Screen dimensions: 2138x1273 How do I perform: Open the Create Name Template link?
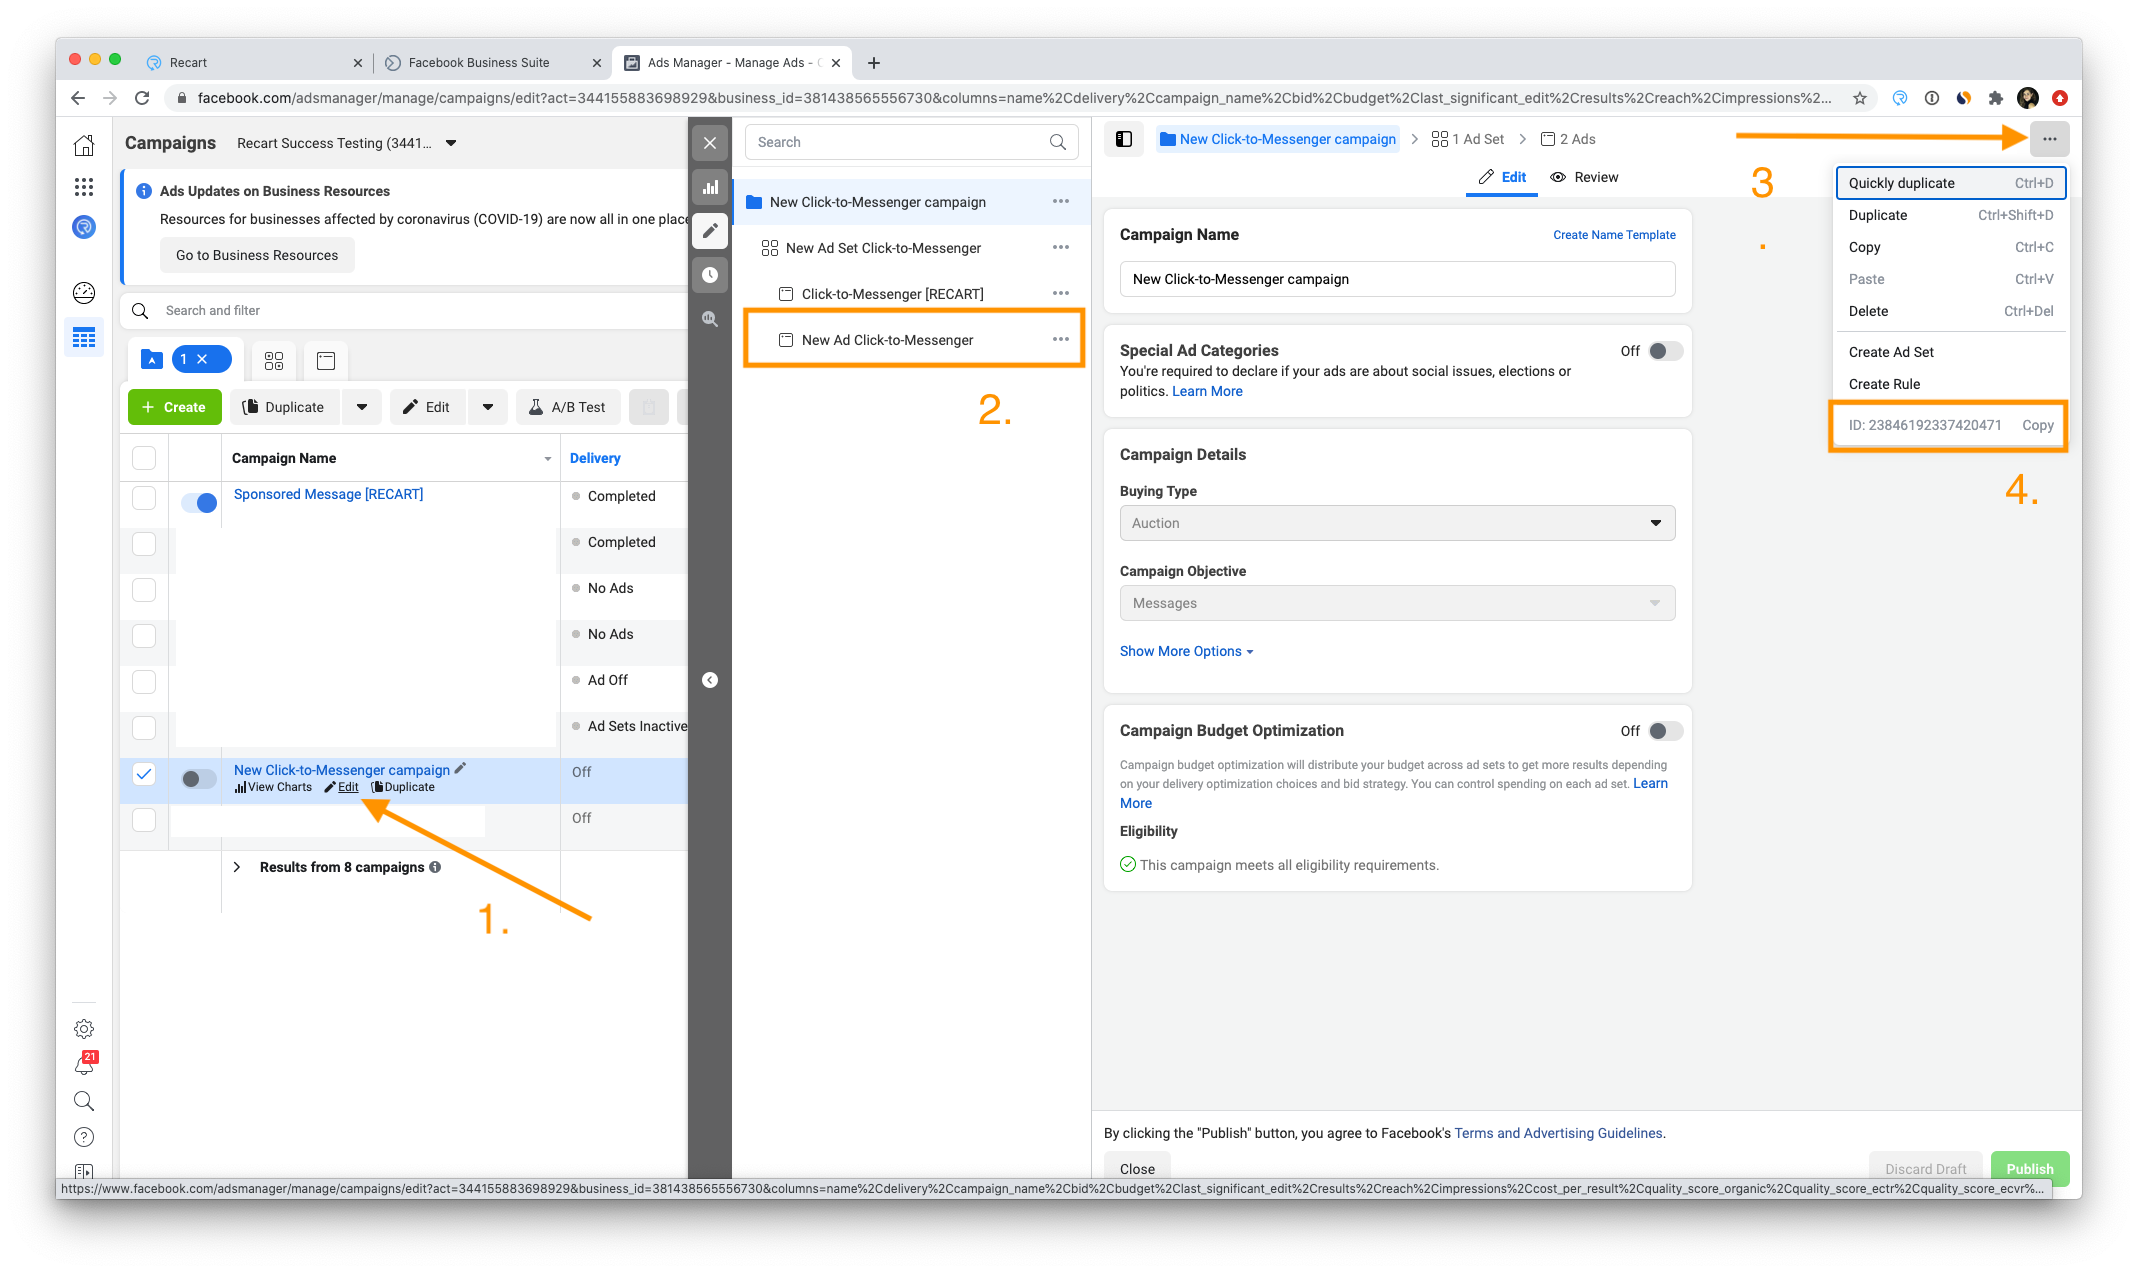pos(1614,235)
